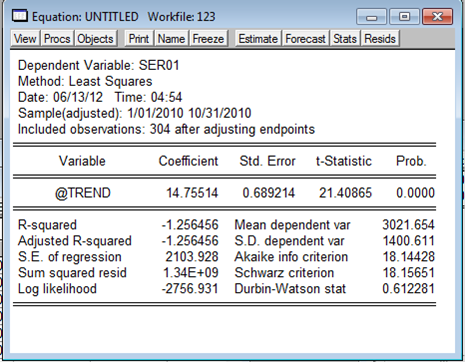Viewport: 466px width, 363px height.
Task: Open the View menu button
Action: pos(25,39)
